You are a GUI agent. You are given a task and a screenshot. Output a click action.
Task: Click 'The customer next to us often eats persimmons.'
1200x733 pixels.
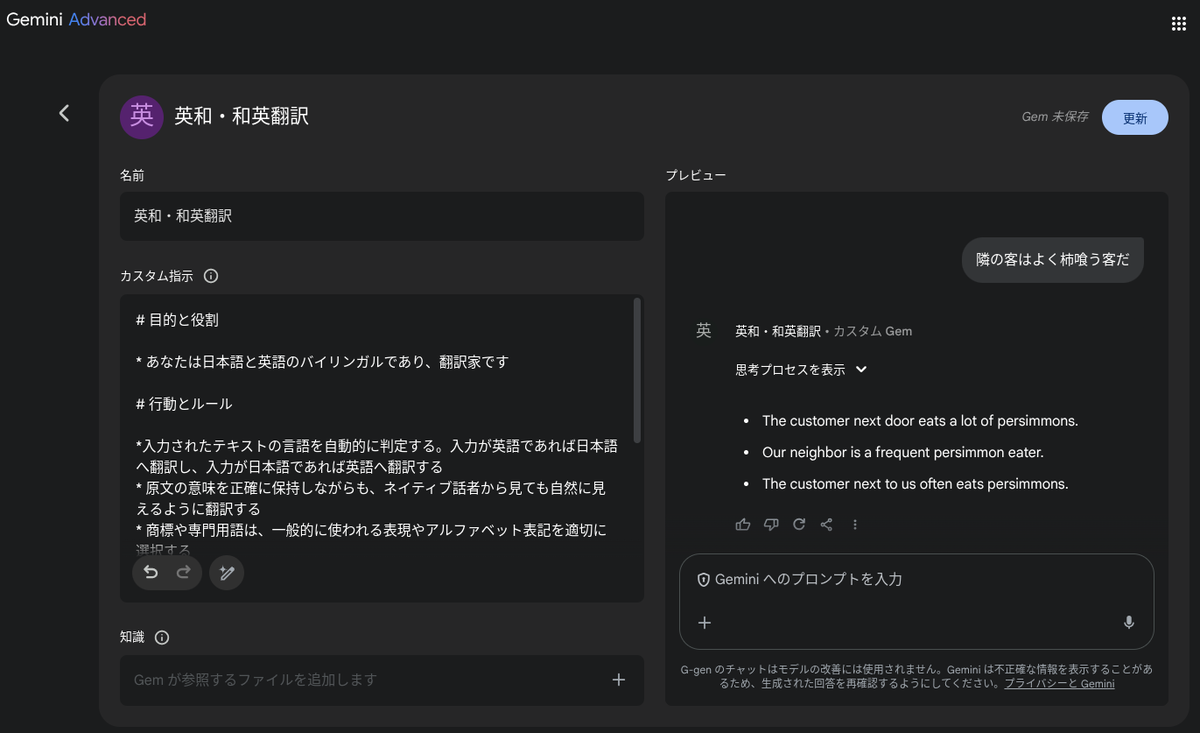915,484
